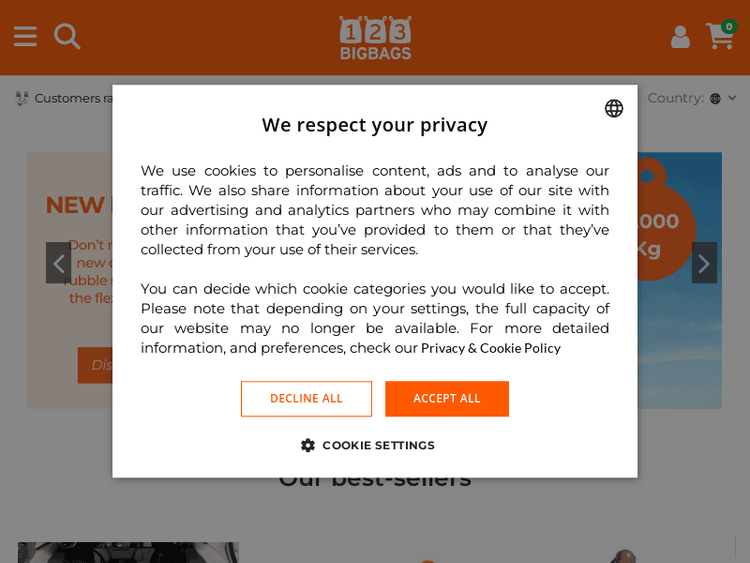Open the Cookie Settings text link

[x=378, y=445]
